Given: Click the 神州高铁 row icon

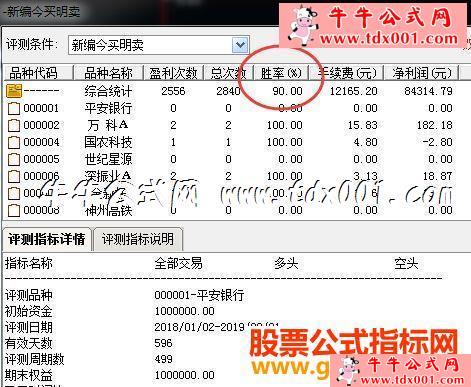Looking at the screenshot, I should [14, 210].
